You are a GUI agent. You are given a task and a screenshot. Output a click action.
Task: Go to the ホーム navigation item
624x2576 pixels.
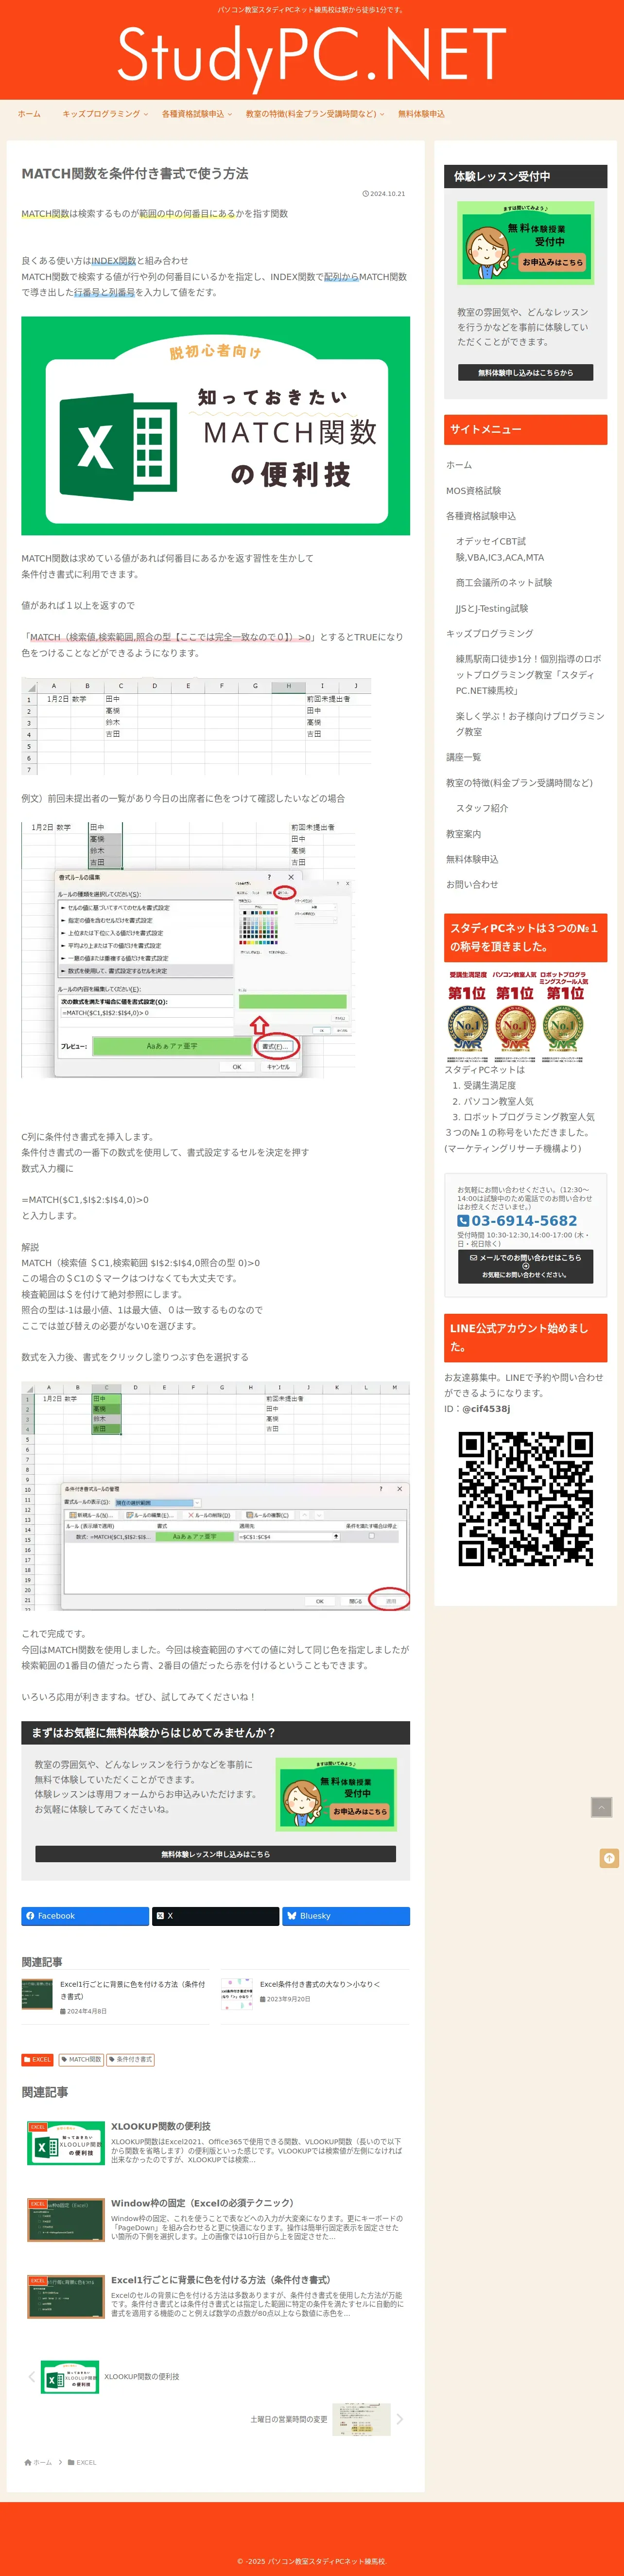click(29, 114)
